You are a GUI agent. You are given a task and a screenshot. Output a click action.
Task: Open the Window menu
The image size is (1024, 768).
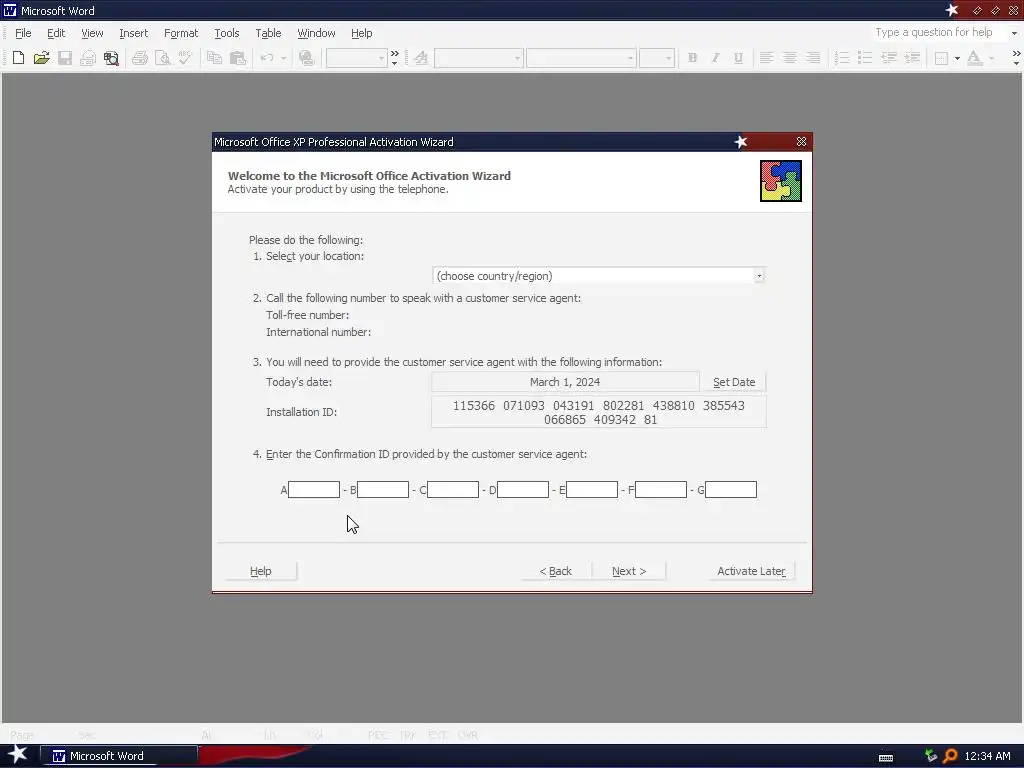click(x=316, y=33)
